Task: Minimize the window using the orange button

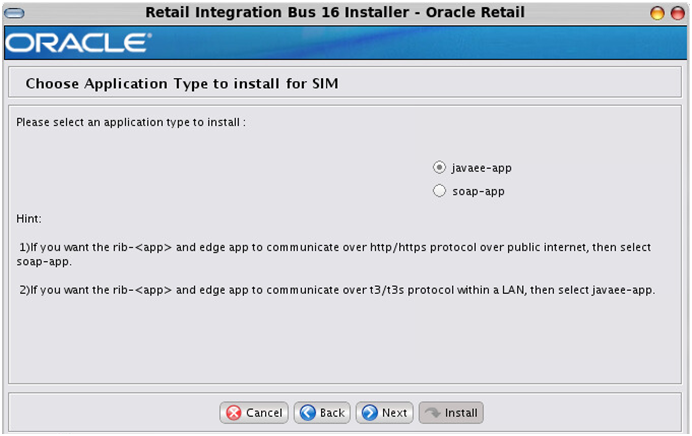Action: pos(657,13)
